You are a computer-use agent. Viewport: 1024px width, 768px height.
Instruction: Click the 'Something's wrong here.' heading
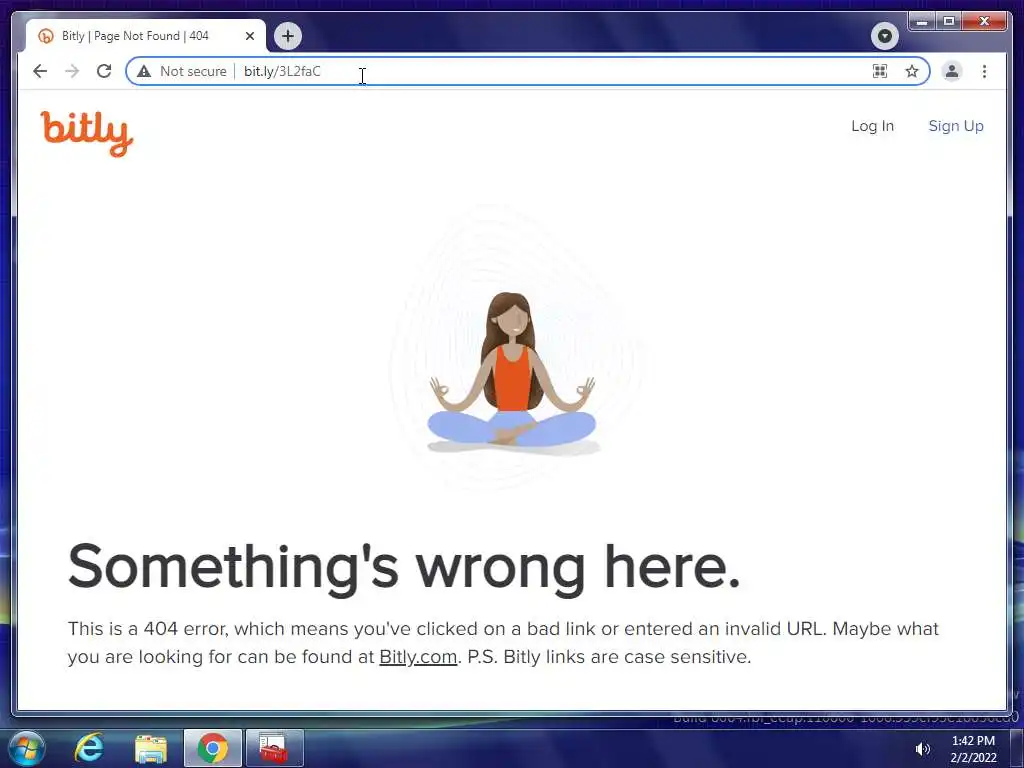coord(404,567)
